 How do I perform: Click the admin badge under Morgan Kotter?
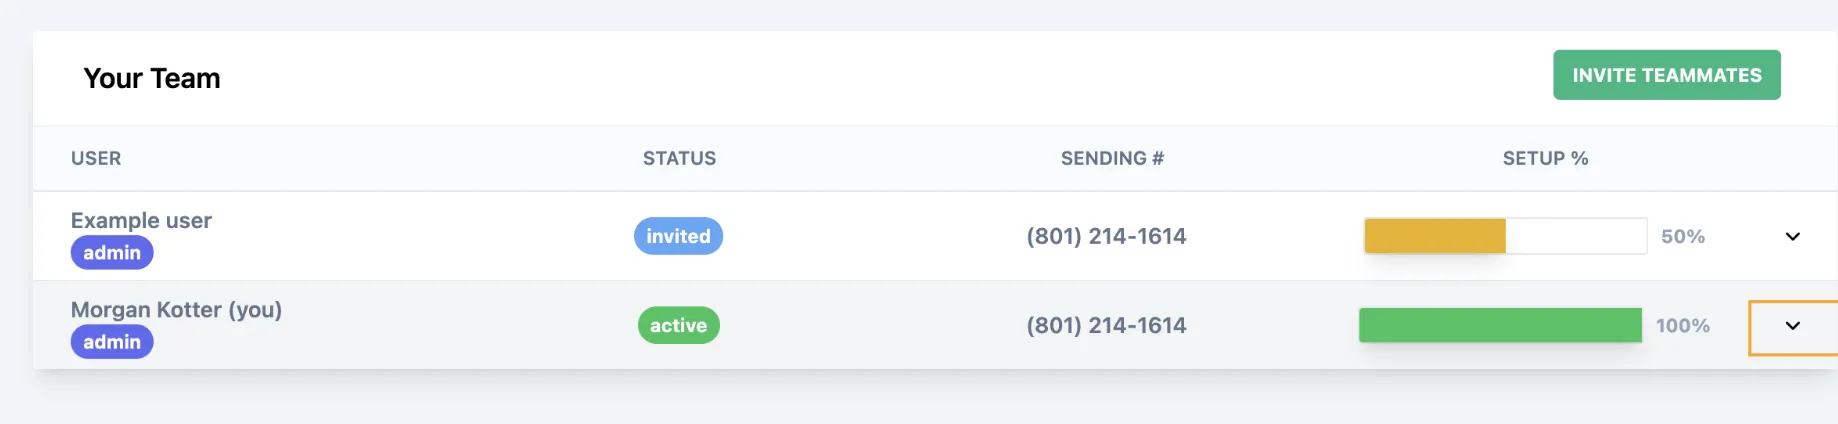(112, 342)
